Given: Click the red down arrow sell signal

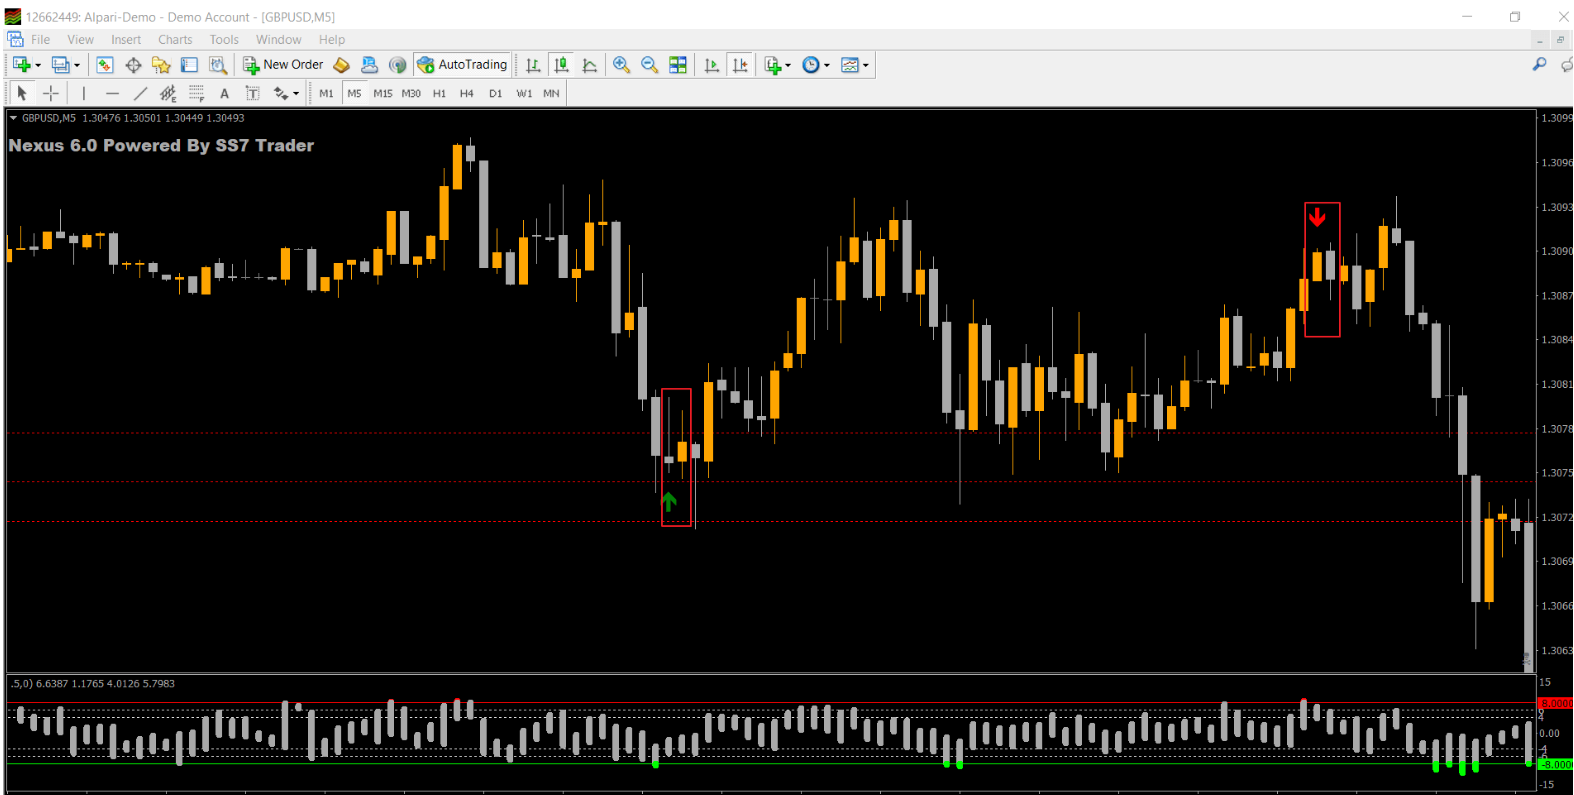Looking at the screenshot, I should coord(1317,217).
